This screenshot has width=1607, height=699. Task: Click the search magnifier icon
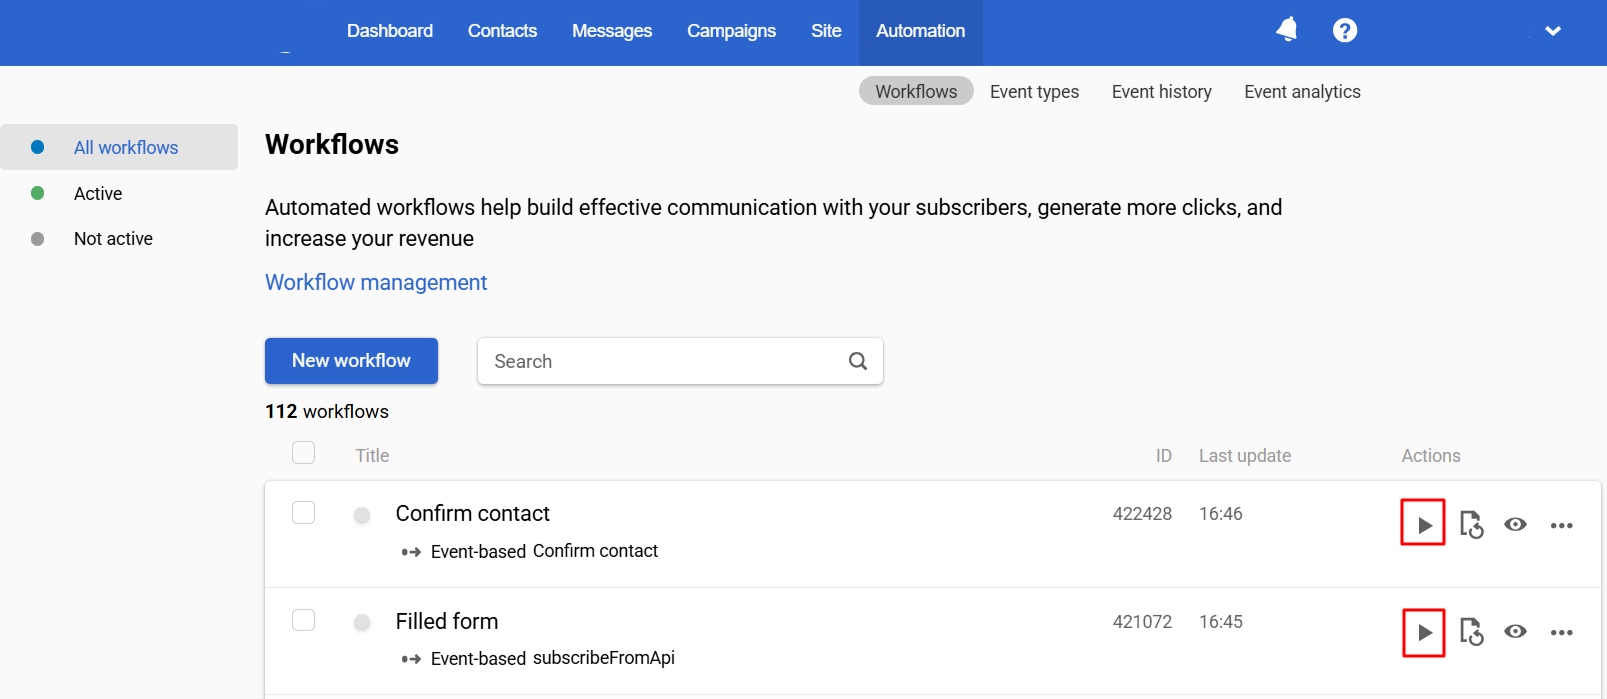click(858, 361)
